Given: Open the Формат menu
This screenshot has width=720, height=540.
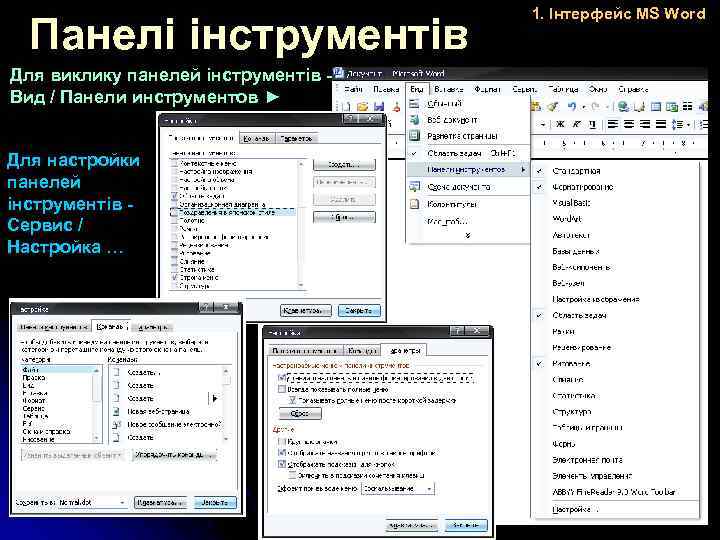Looking at the screenshot, I should pos(487,89).
